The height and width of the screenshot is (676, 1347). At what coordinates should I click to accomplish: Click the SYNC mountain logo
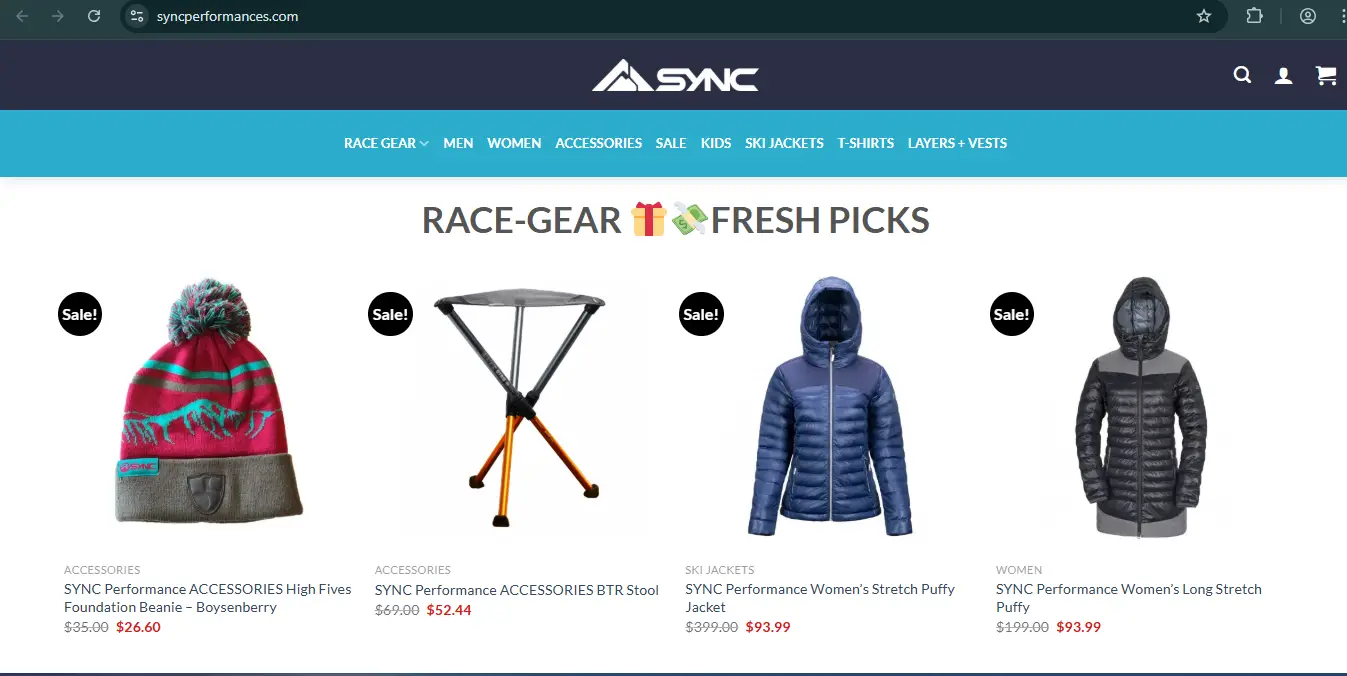pyautogui.click(x=675, y=75)
